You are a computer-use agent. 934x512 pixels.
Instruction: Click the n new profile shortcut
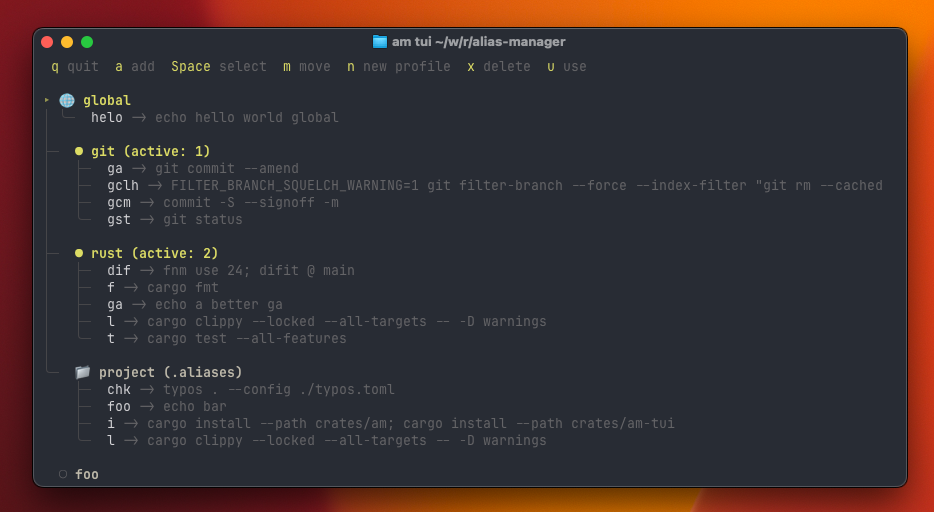pos(398,67)
